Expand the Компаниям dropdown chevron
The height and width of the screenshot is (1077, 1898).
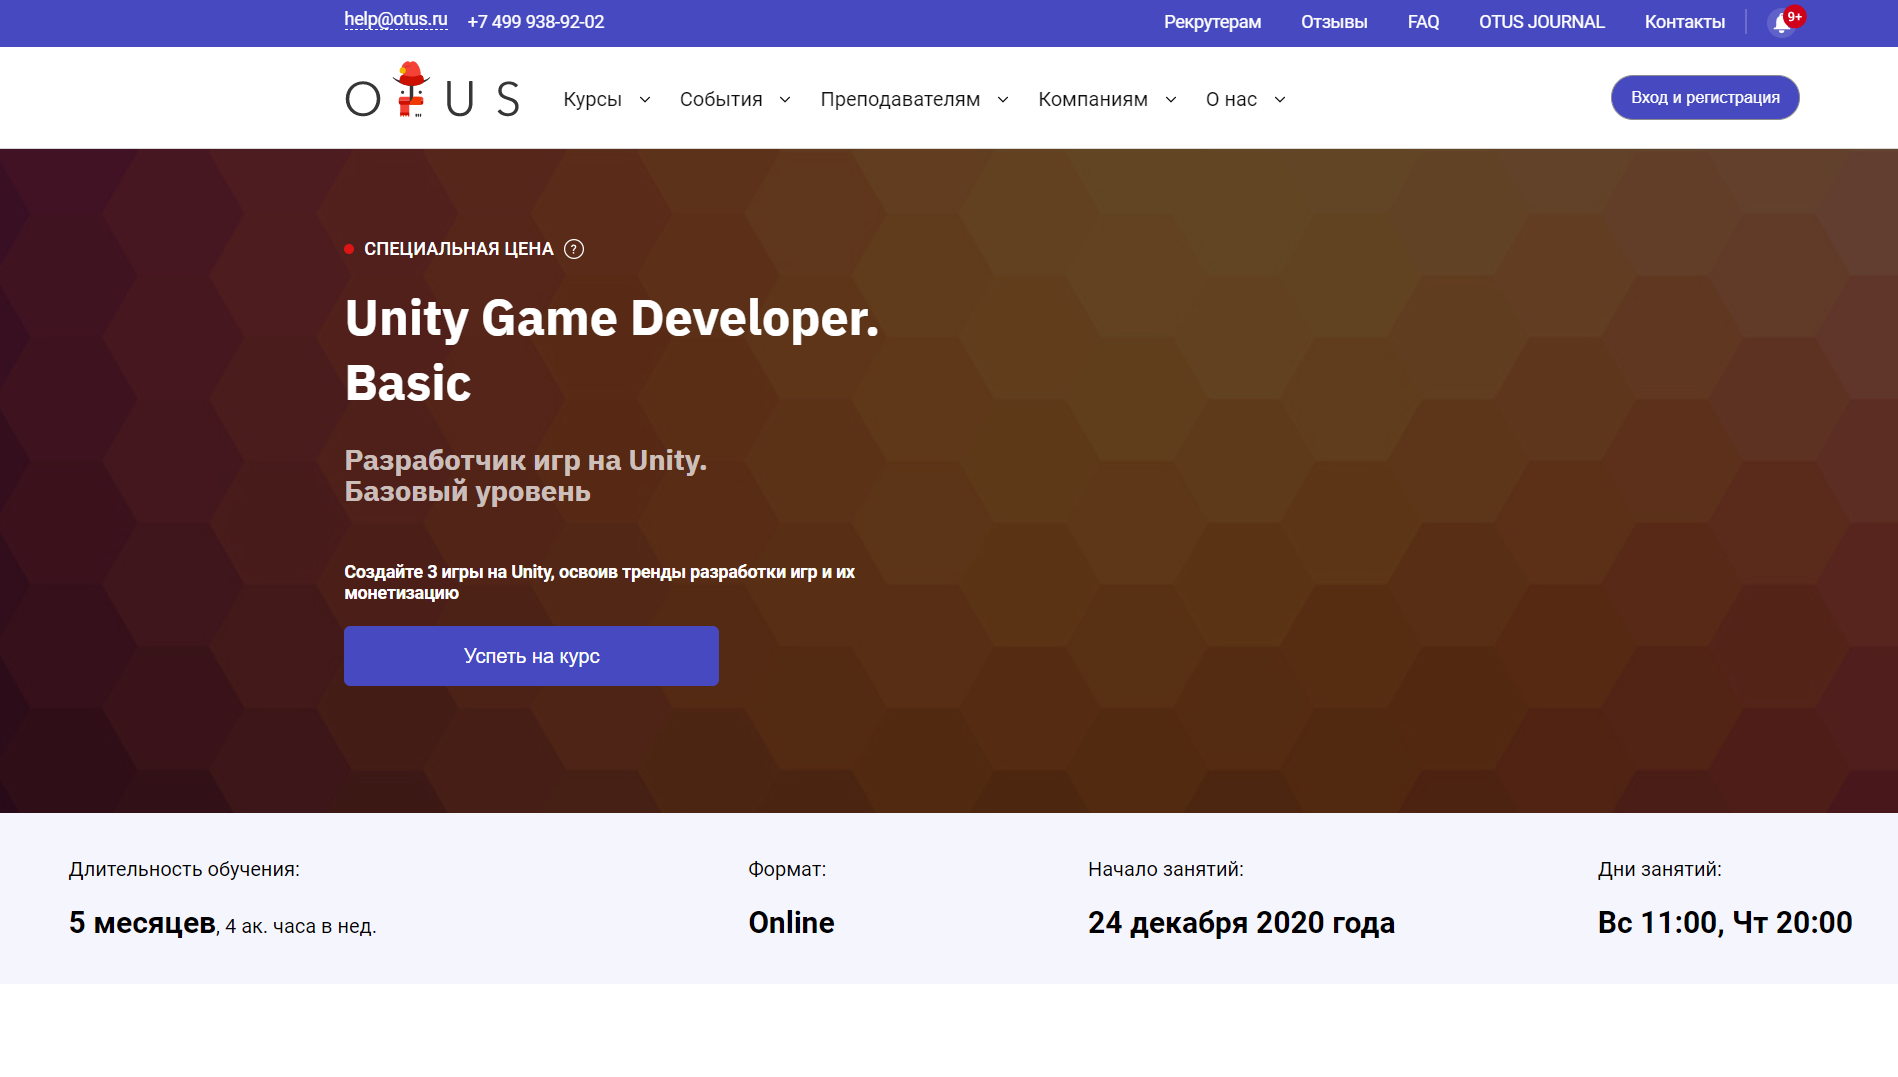[x=1171, y=100]
